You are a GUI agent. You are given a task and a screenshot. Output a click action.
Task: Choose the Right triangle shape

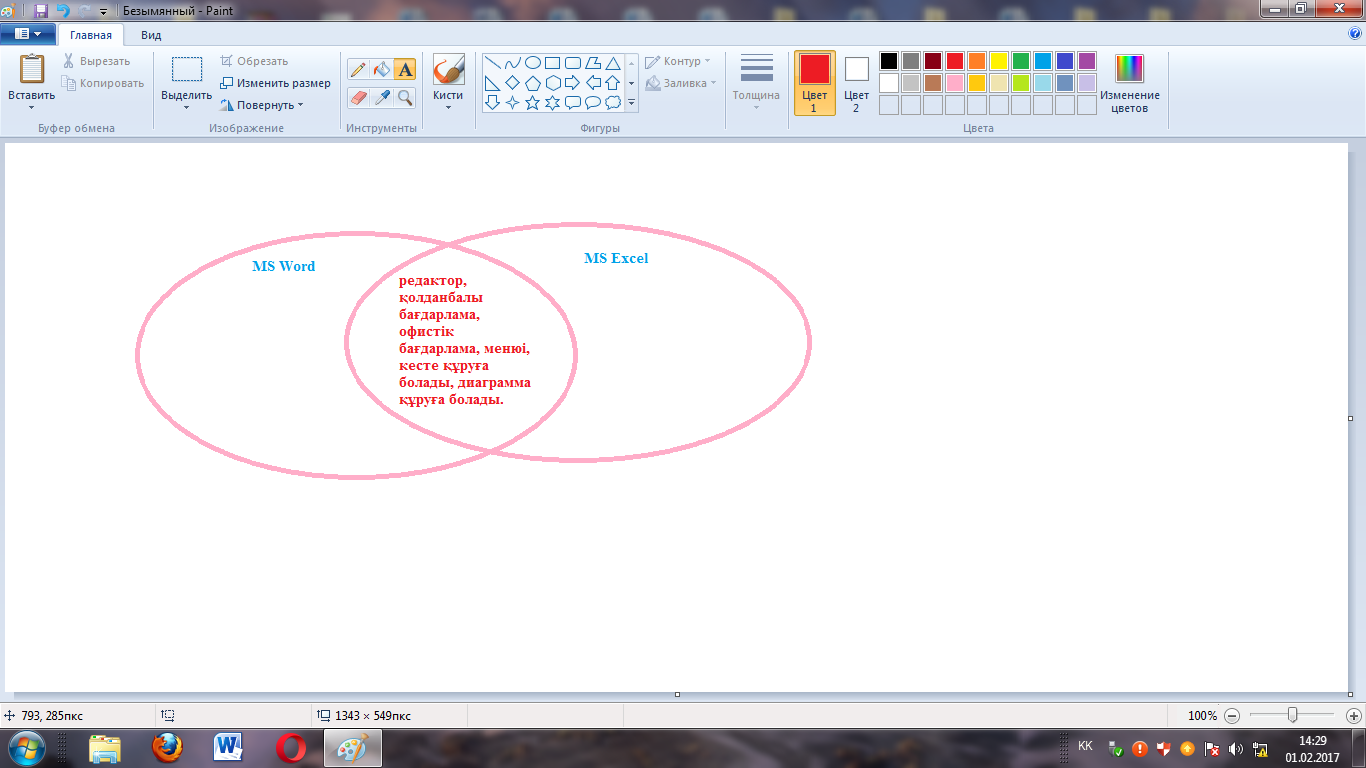492,82
